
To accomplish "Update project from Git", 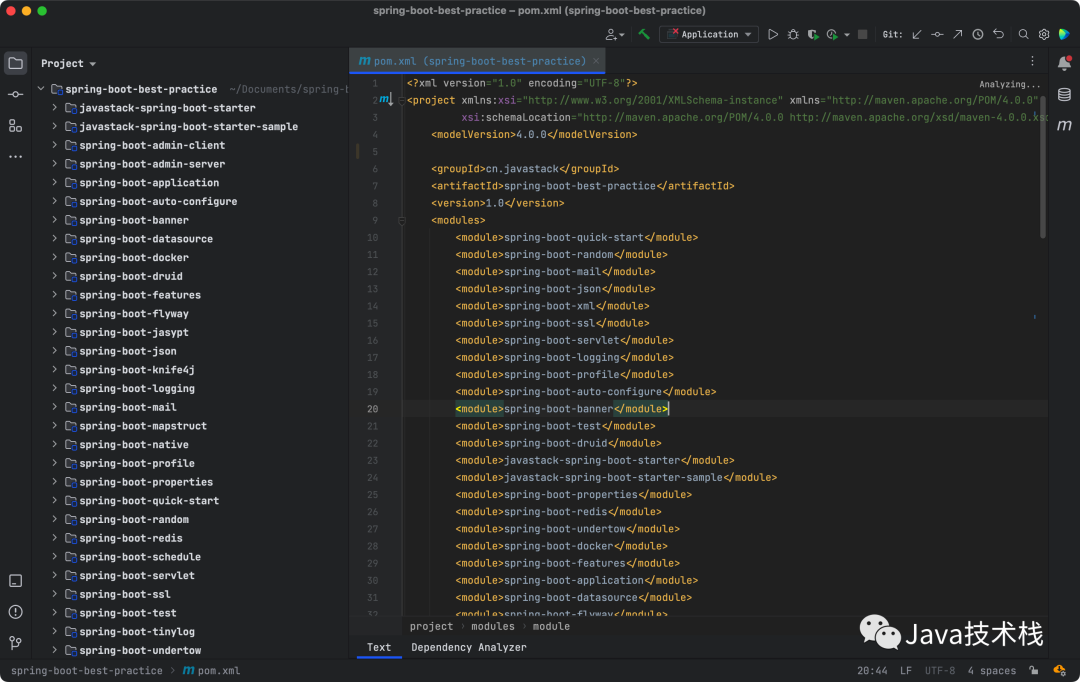I will click(x=917, y=34).
